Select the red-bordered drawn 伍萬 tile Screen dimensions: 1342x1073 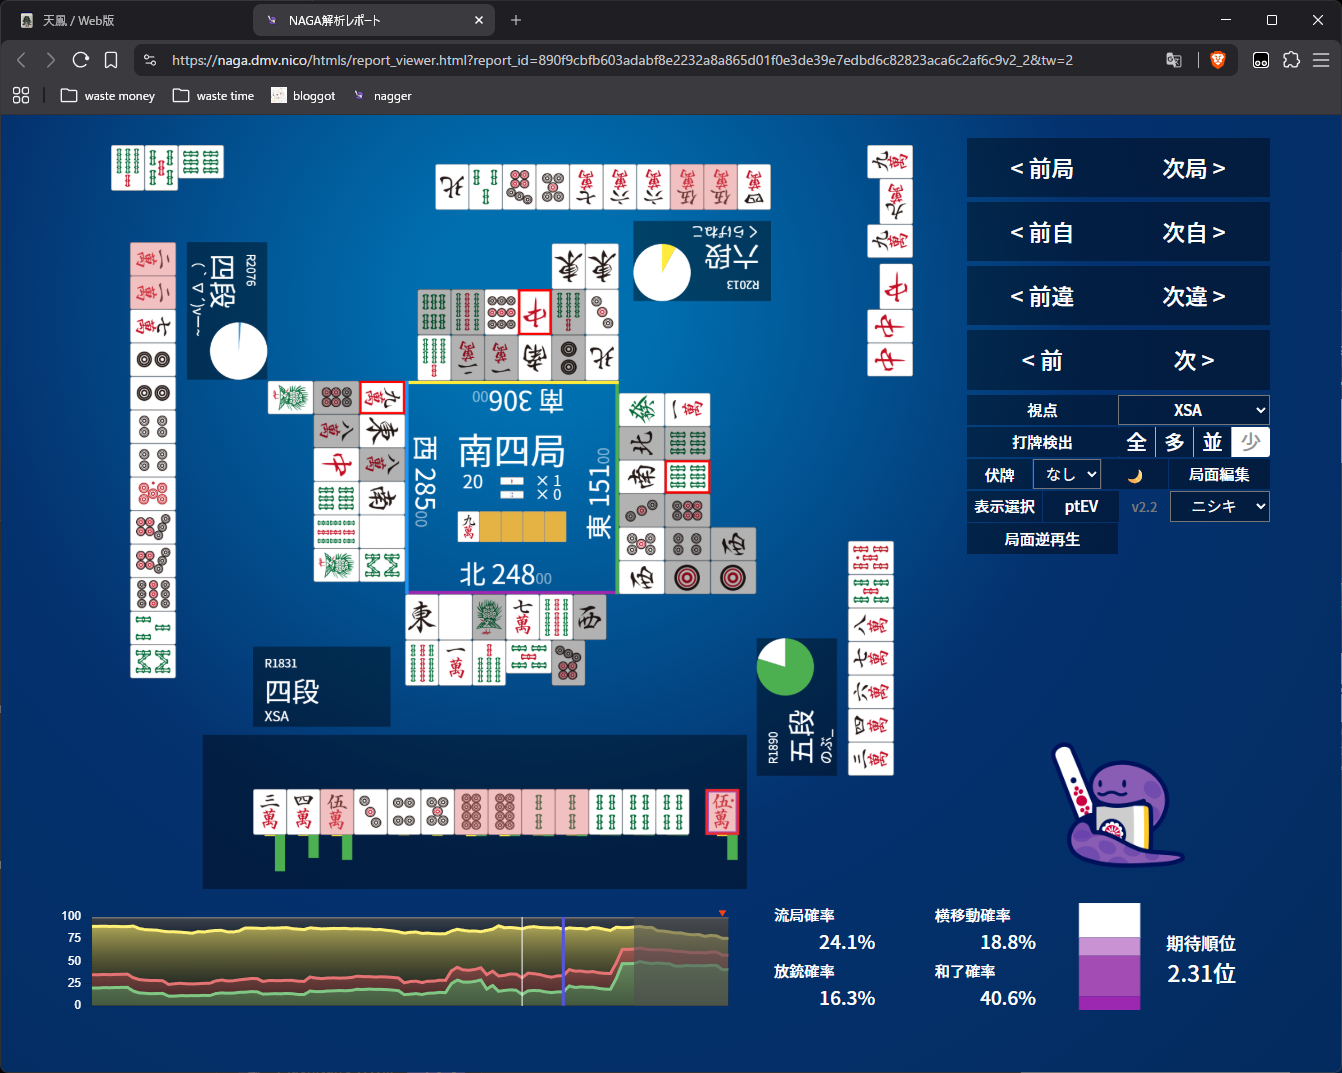[x=722, y=811]
